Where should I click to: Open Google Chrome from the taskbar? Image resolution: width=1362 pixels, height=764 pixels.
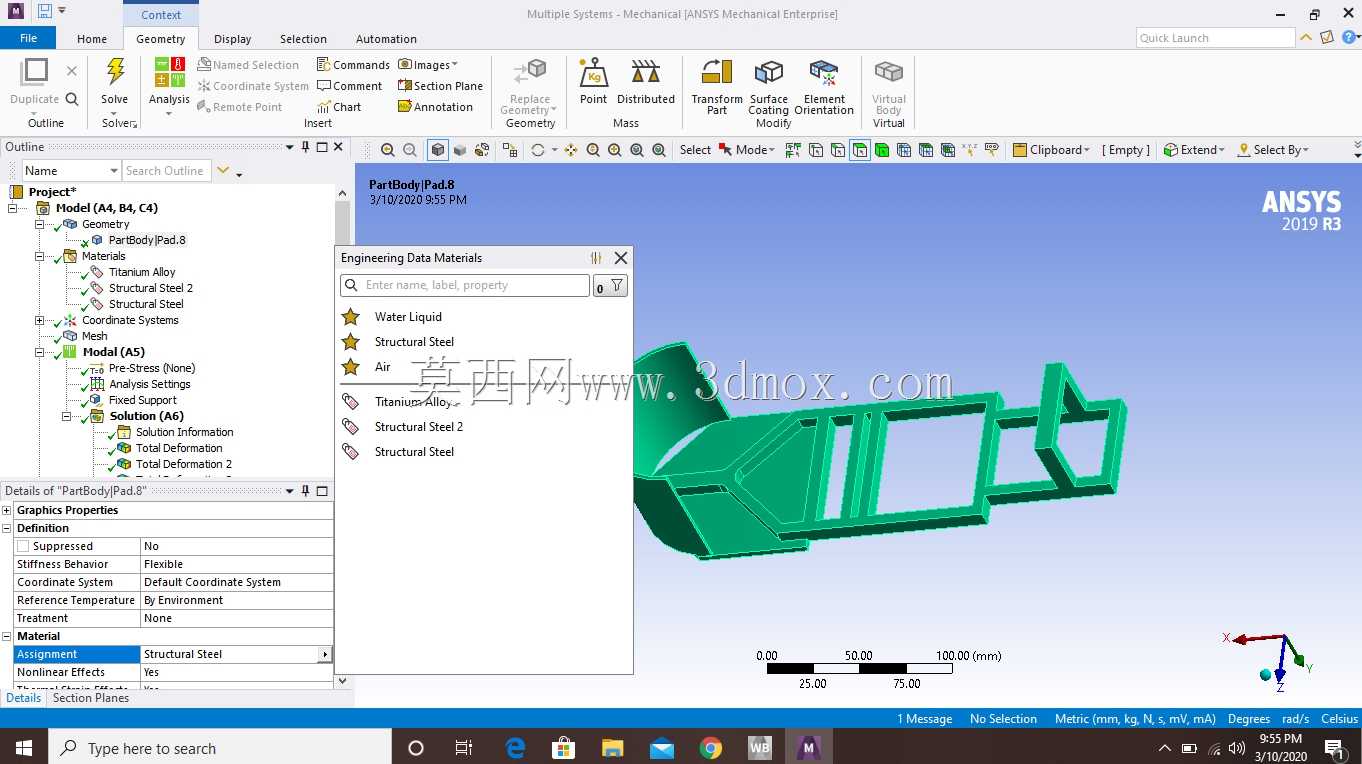coord(711,748)
